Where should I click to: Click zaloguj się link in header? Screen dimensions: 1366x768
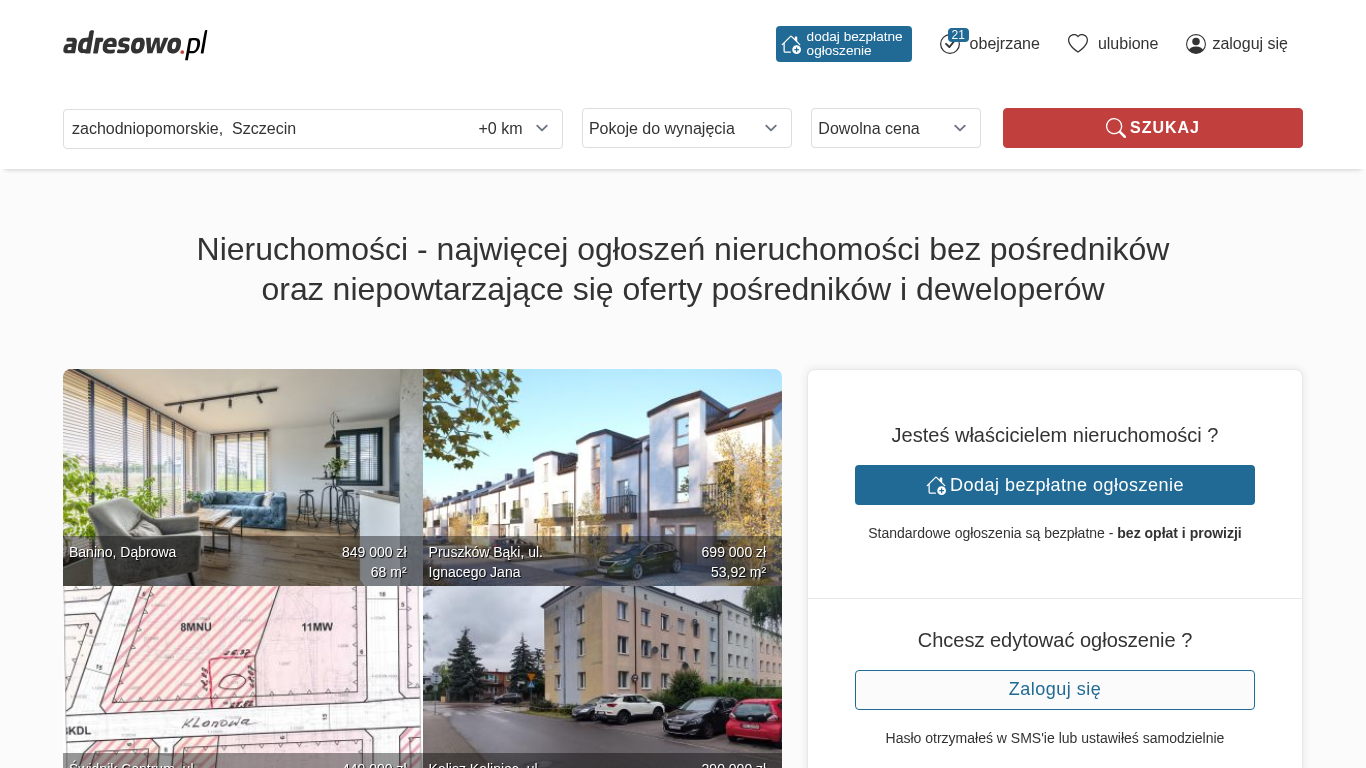(1249, 44)
